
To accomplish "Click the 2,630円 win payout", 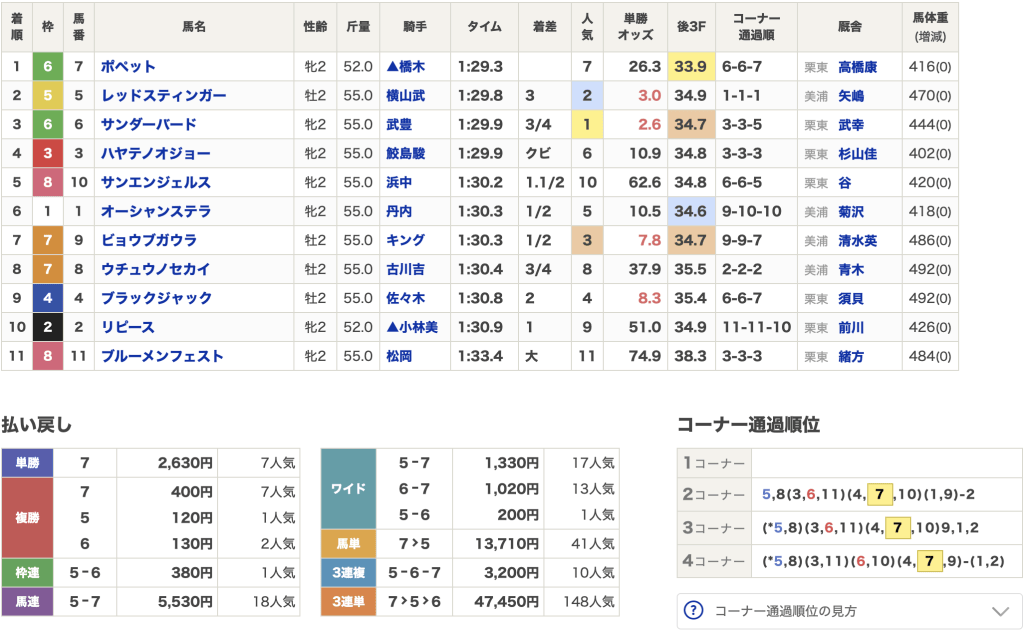I will [x=185, y=463].
